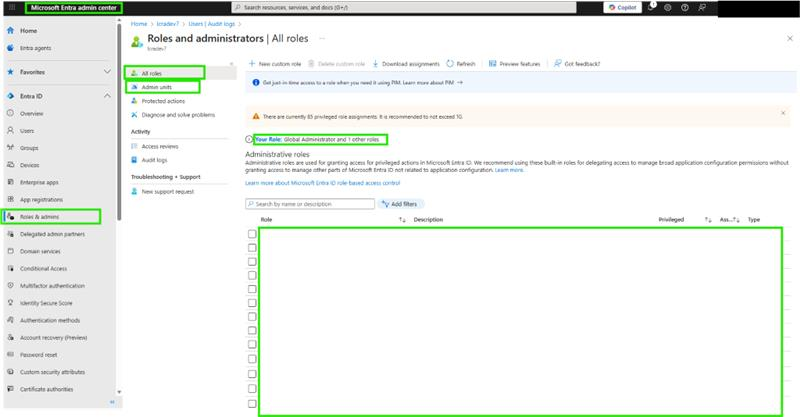
Task: Open the app launcher waffle menu
Action: pyautogui.click(x=12, y=8)
